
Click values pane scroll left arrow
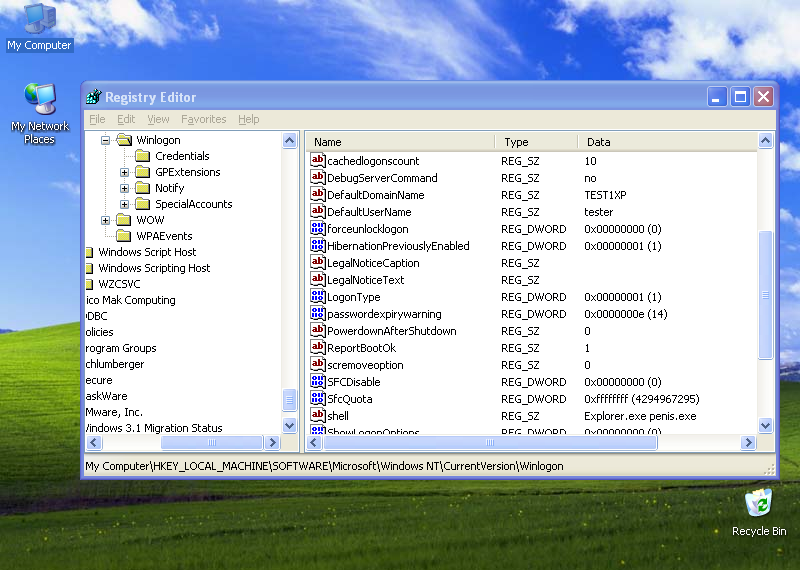point(314,442)
